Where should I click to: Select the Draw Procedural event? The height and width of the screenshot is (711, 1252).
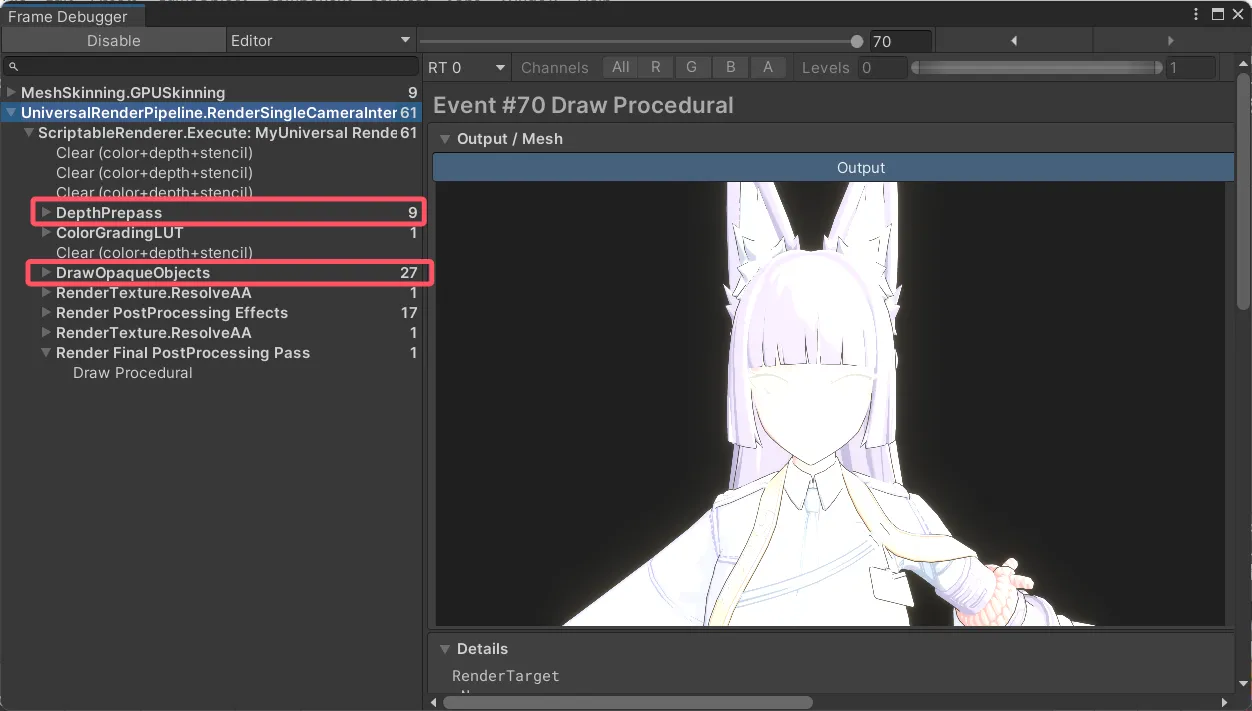[132, 373]
